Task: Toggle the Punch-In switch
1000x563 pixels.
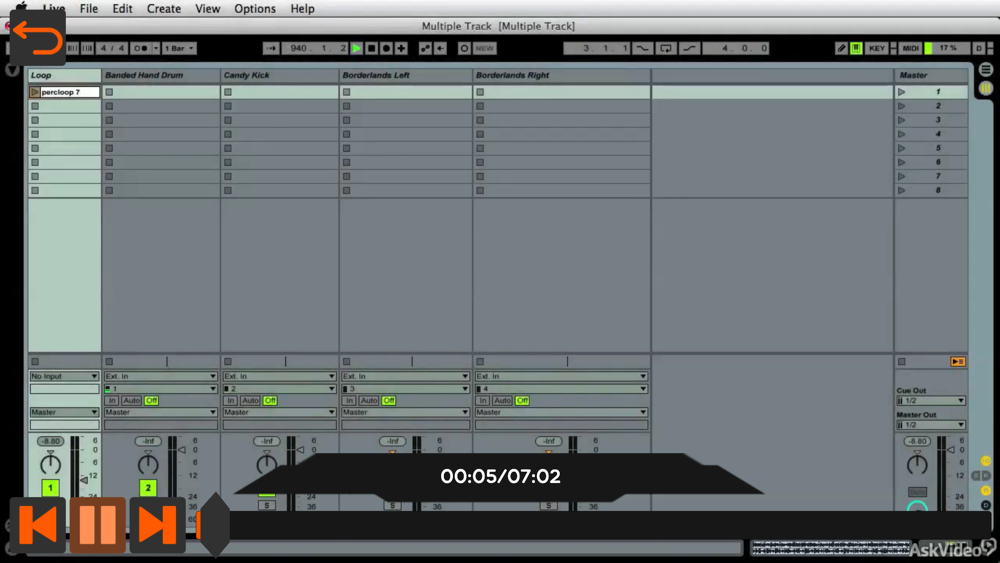Action: (642, 48)
